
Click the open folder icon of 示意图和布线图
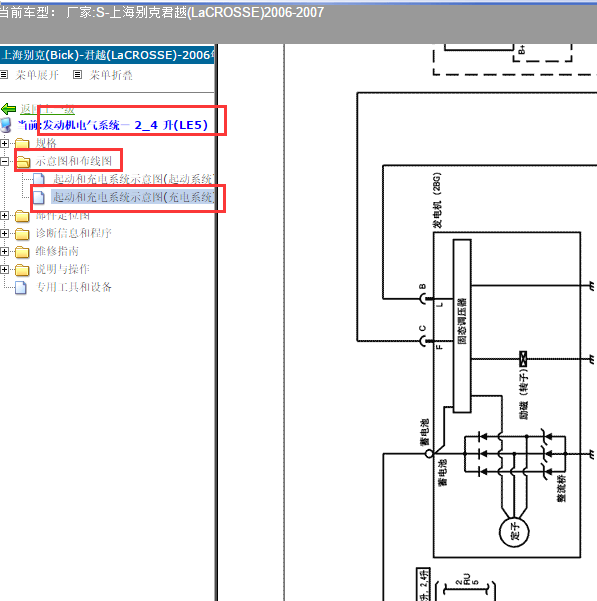tap(23, 161)
